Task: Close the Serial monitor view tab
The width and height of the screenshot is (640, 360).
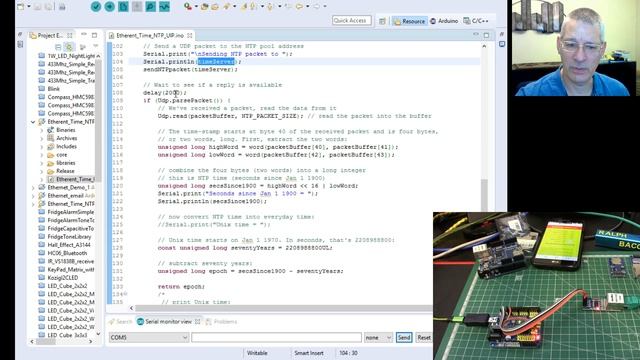Action: (198, 322)
